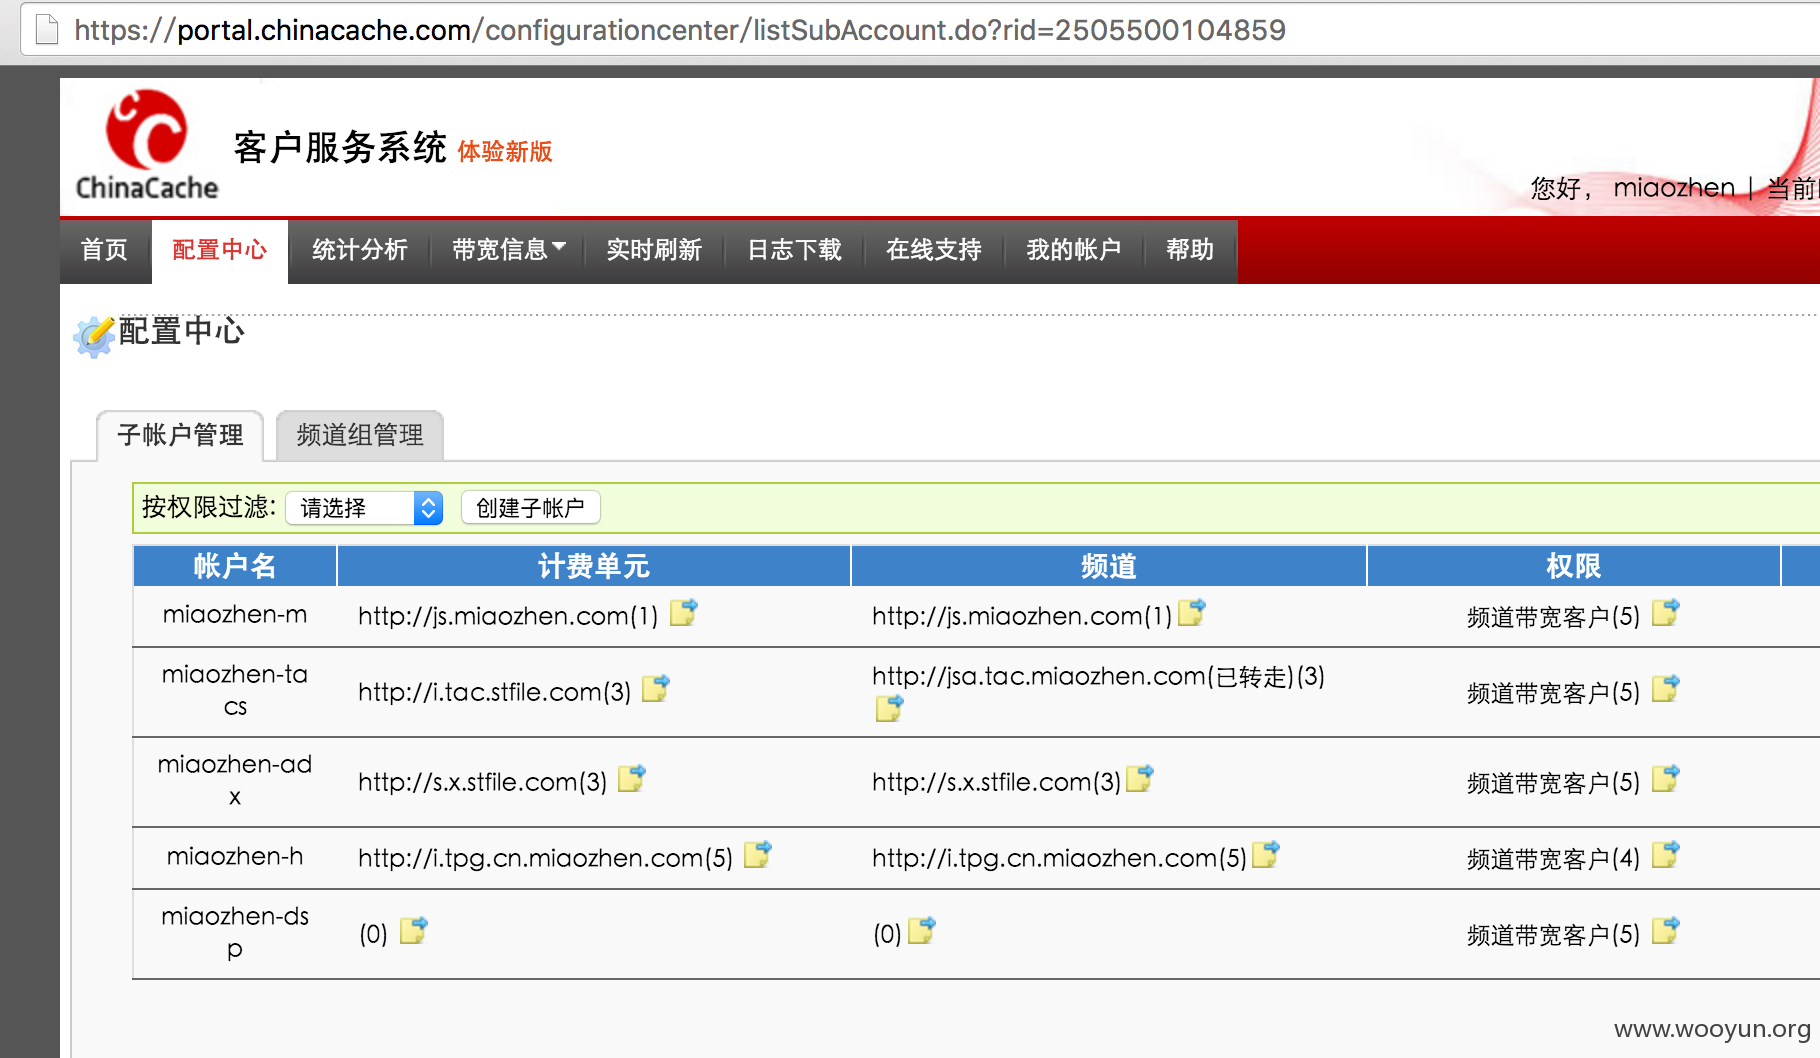Edit billing unit icon for miaozhen-tacs
1820x1058 pixels.
(x=656, y=688)
